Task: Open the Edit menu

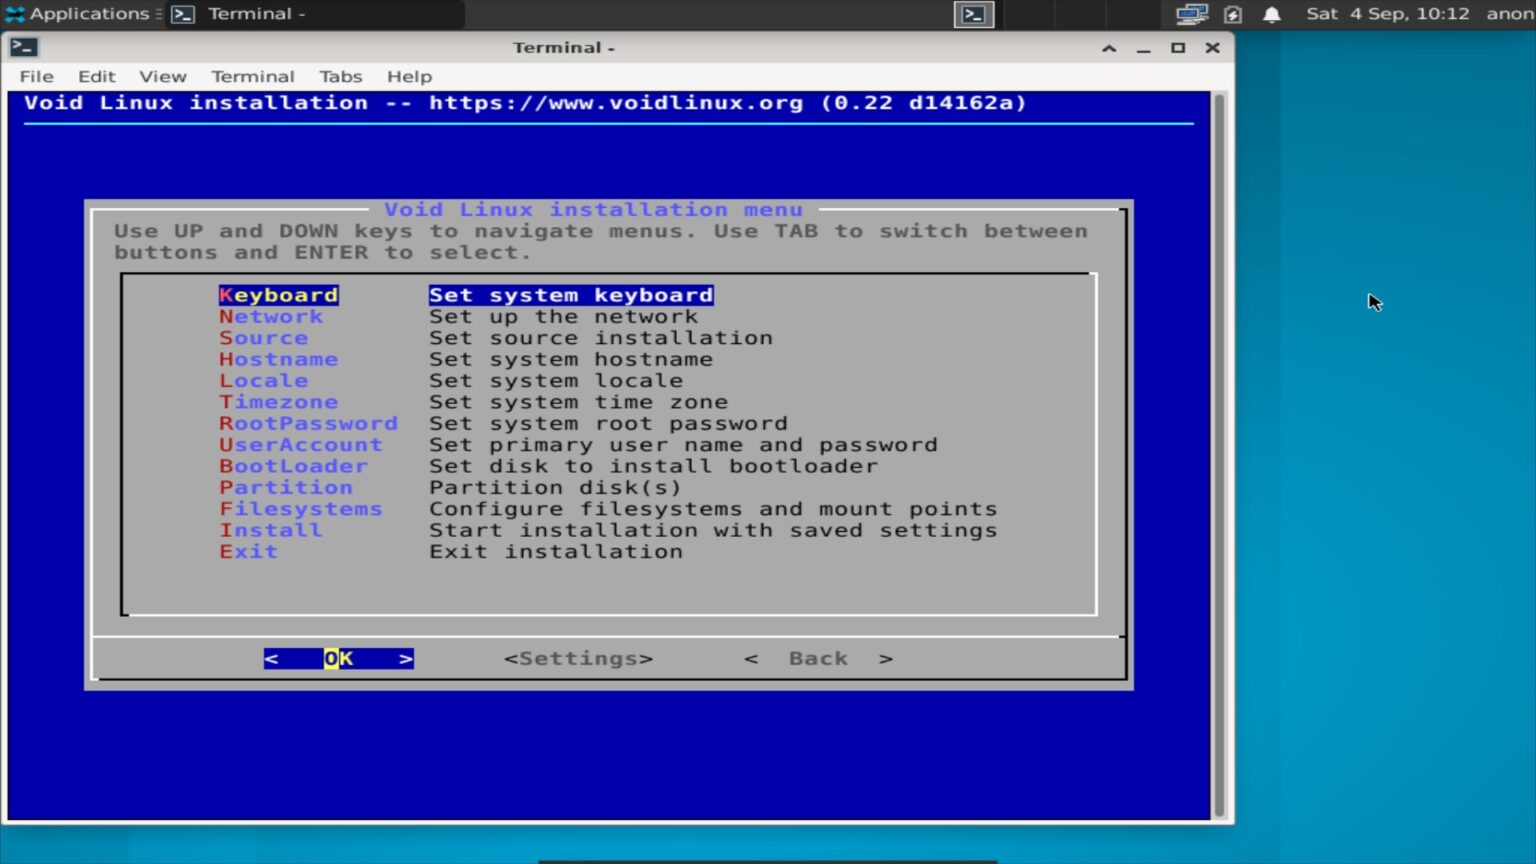Action: pos(96,76)
